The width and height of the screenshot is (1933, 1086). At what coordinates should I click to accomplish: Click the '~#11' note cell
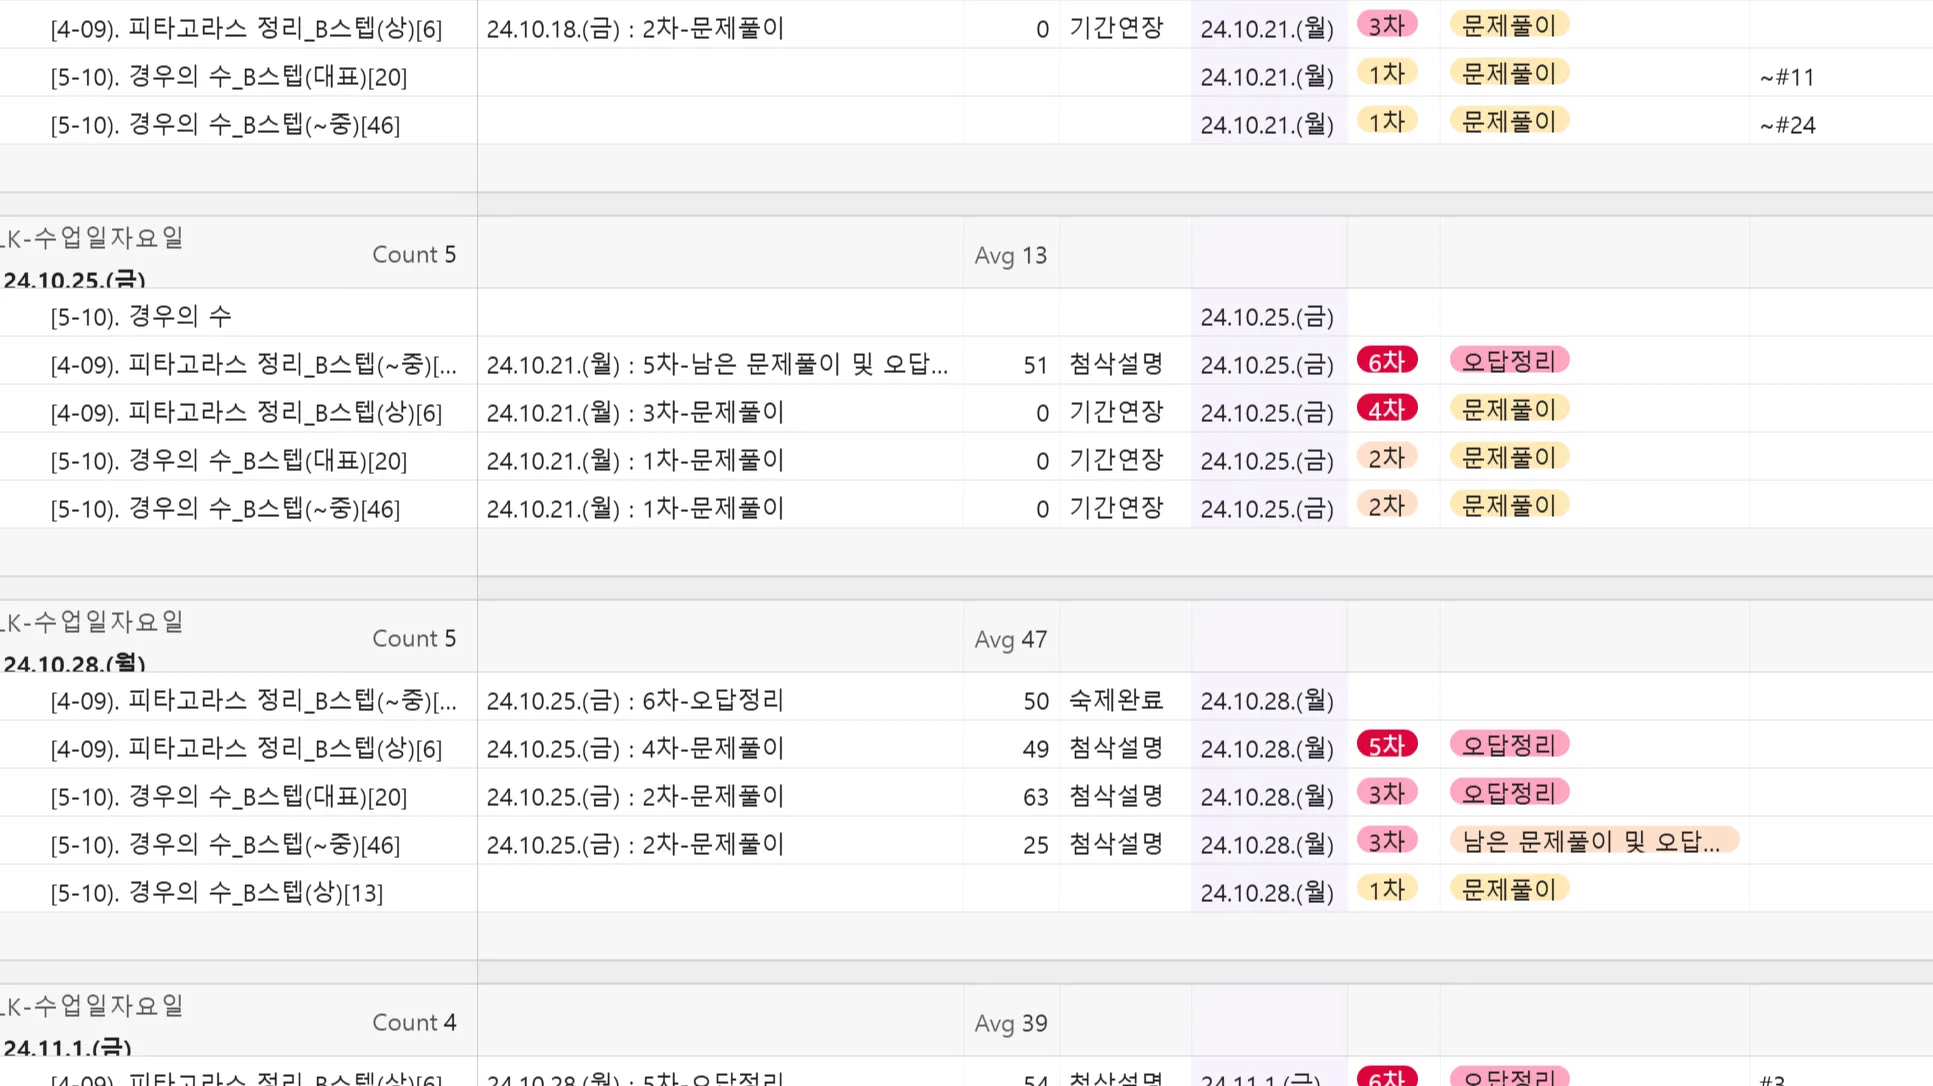1787,77
